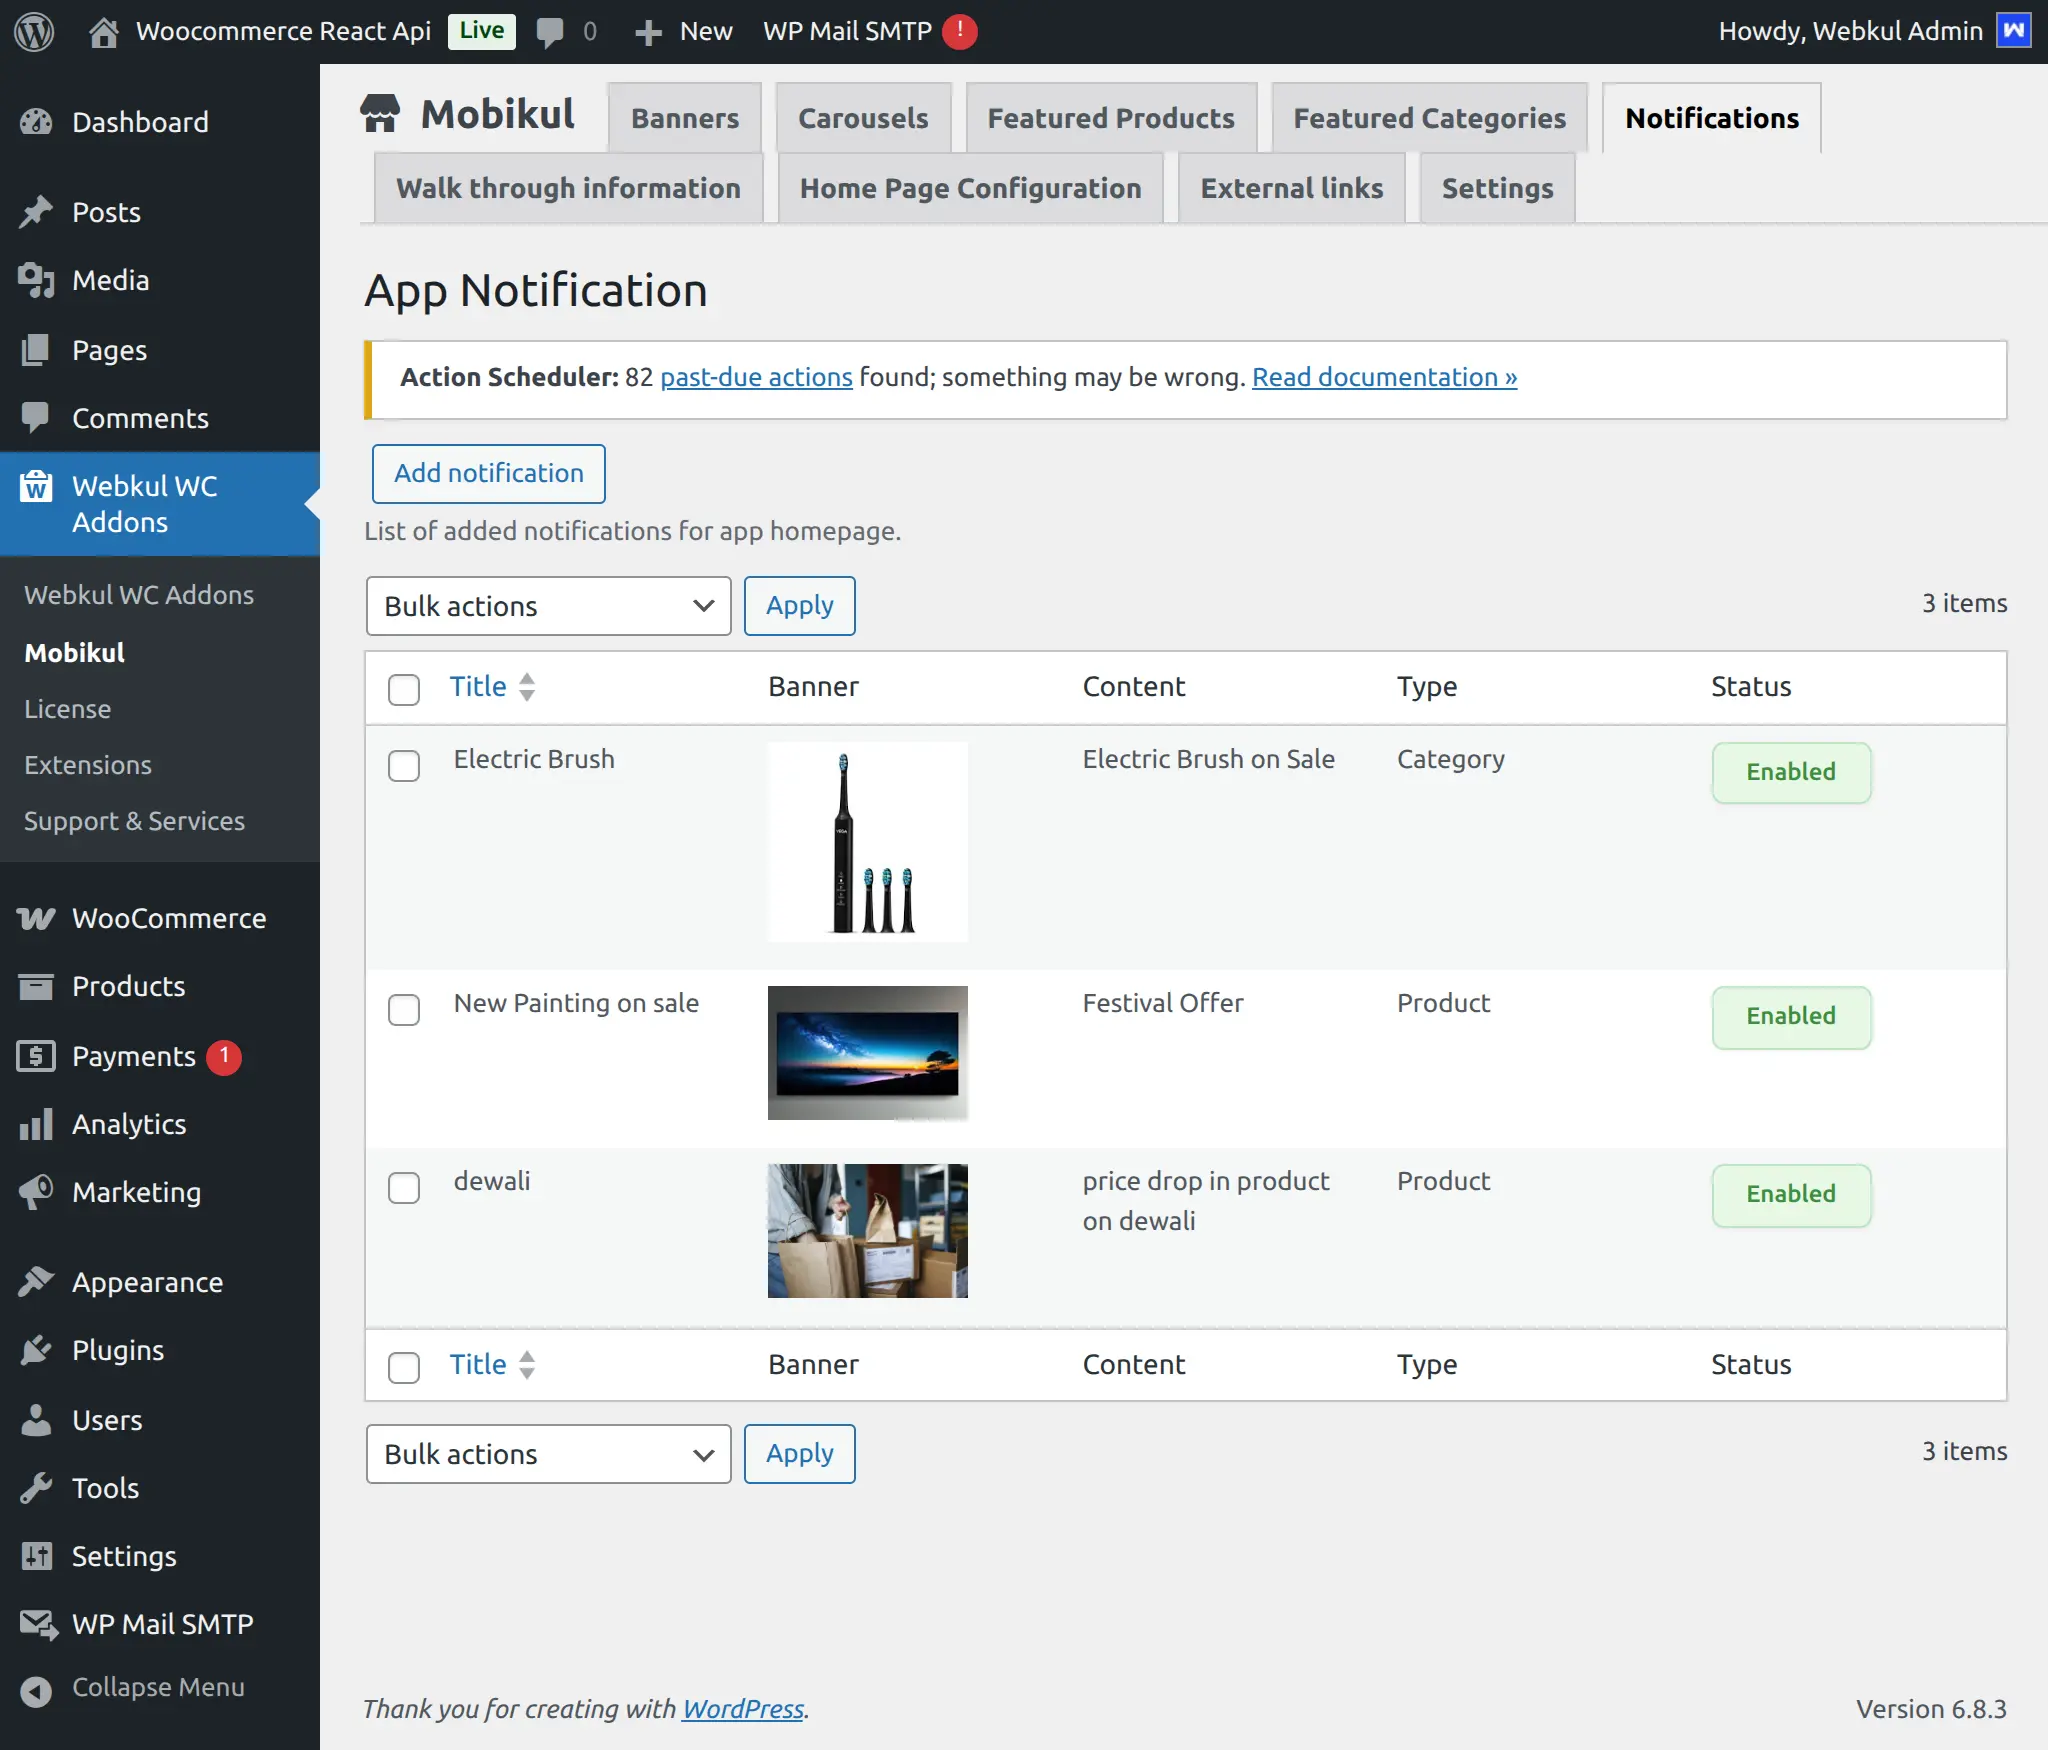
Task: Sort notifications by Title
Action: [478, 686]
